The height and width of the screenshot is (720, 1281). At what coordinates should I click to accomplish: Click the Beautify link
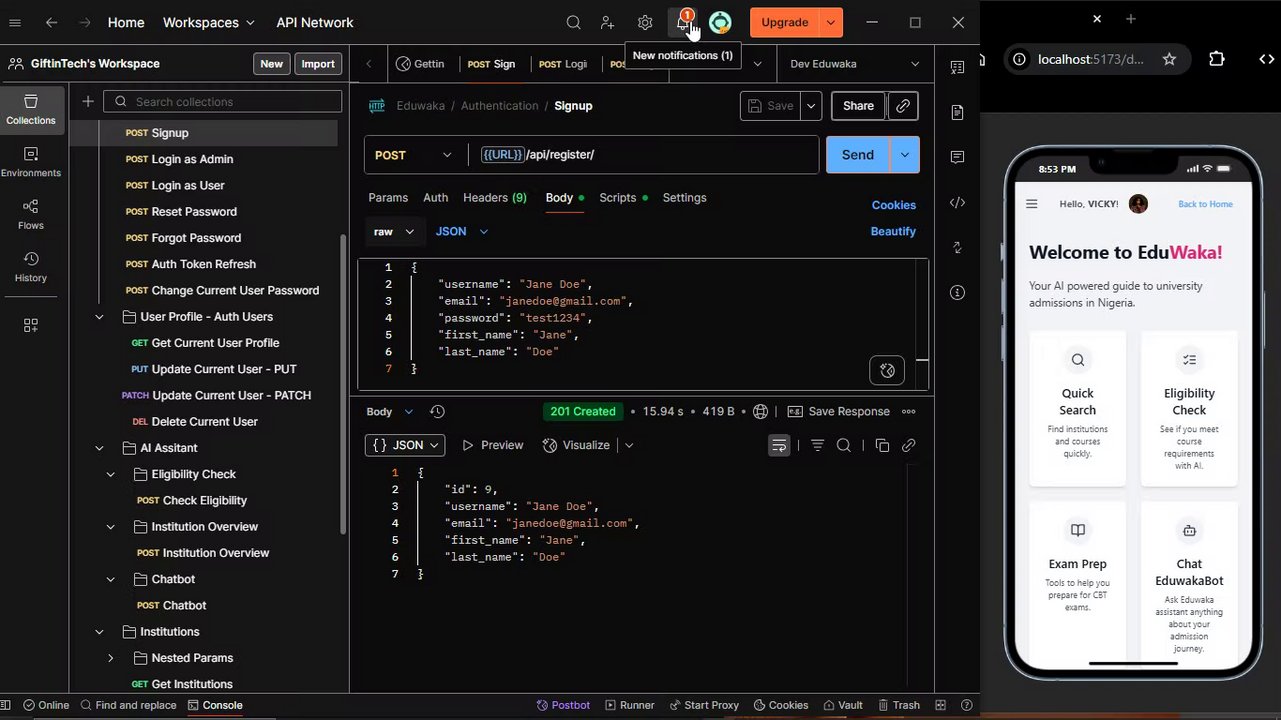coord(893,231)
